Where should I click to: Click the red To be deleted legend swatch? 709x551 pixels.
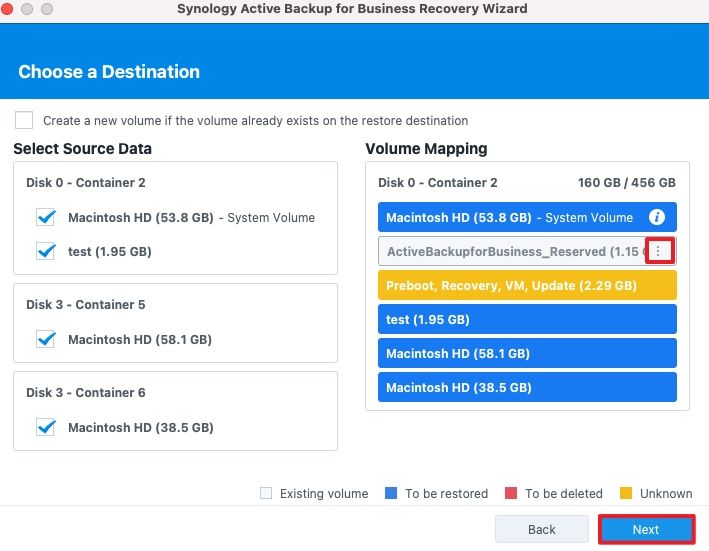[511, 493]
